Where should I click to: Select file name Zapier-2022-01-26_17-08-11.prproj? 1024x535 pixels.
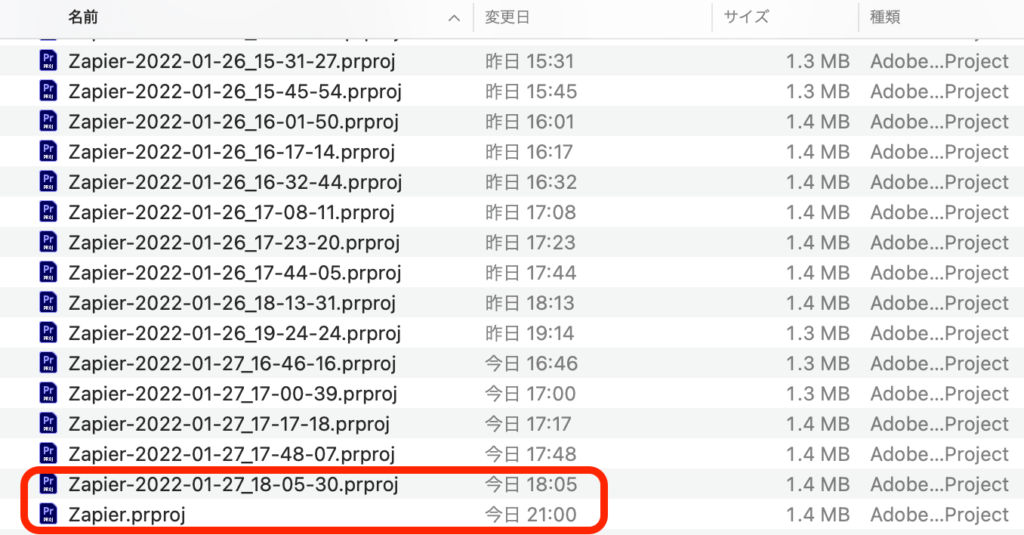pos(232,212)
